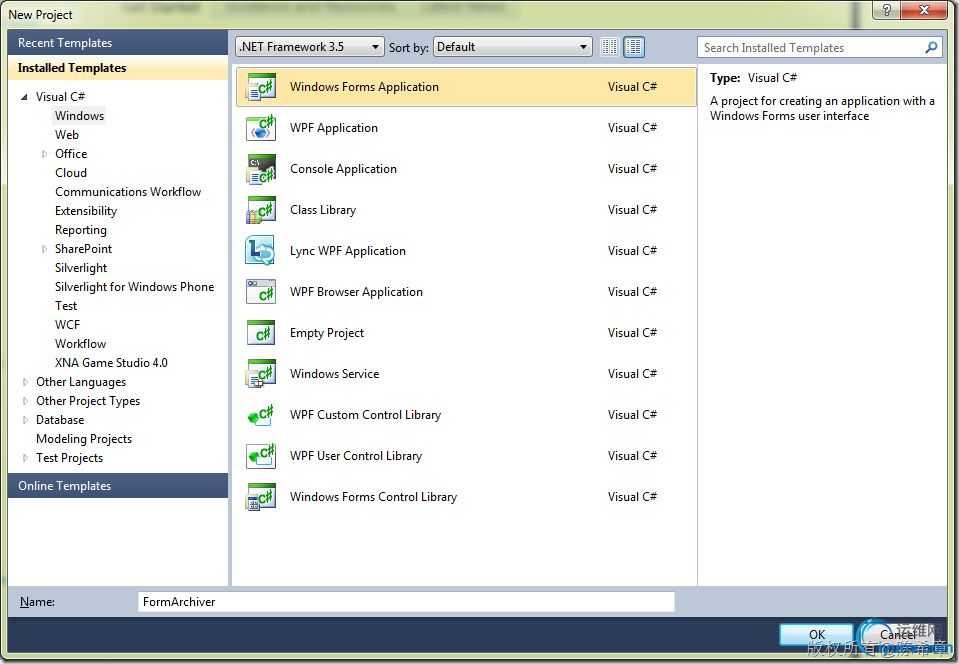Close the New Project dialog
The width and height of the screenshot is (959, 664).
pyautogui.click(x=924, y=9)
